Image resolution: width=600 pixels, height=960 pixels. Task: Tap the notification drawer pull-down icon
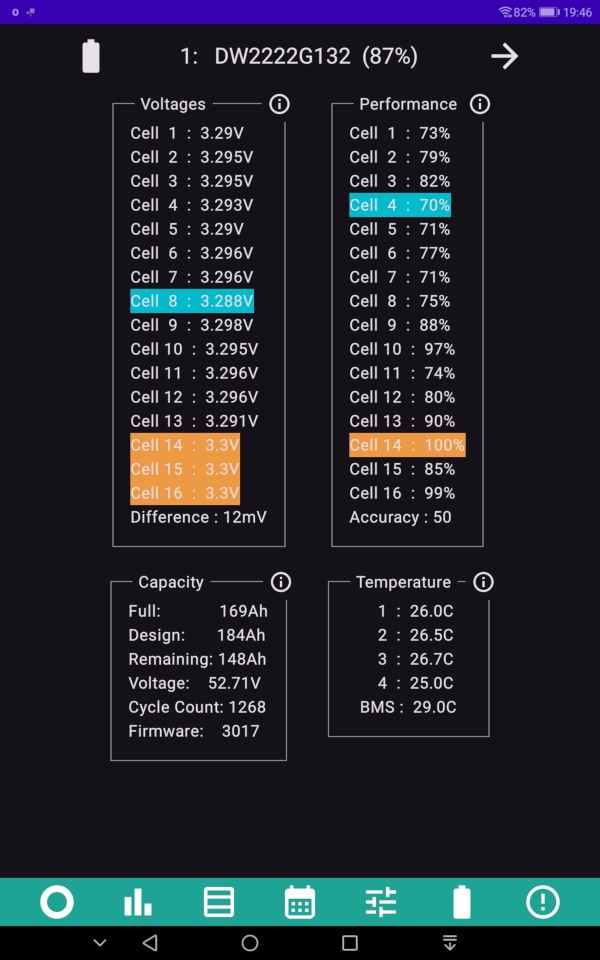point(450,943)
